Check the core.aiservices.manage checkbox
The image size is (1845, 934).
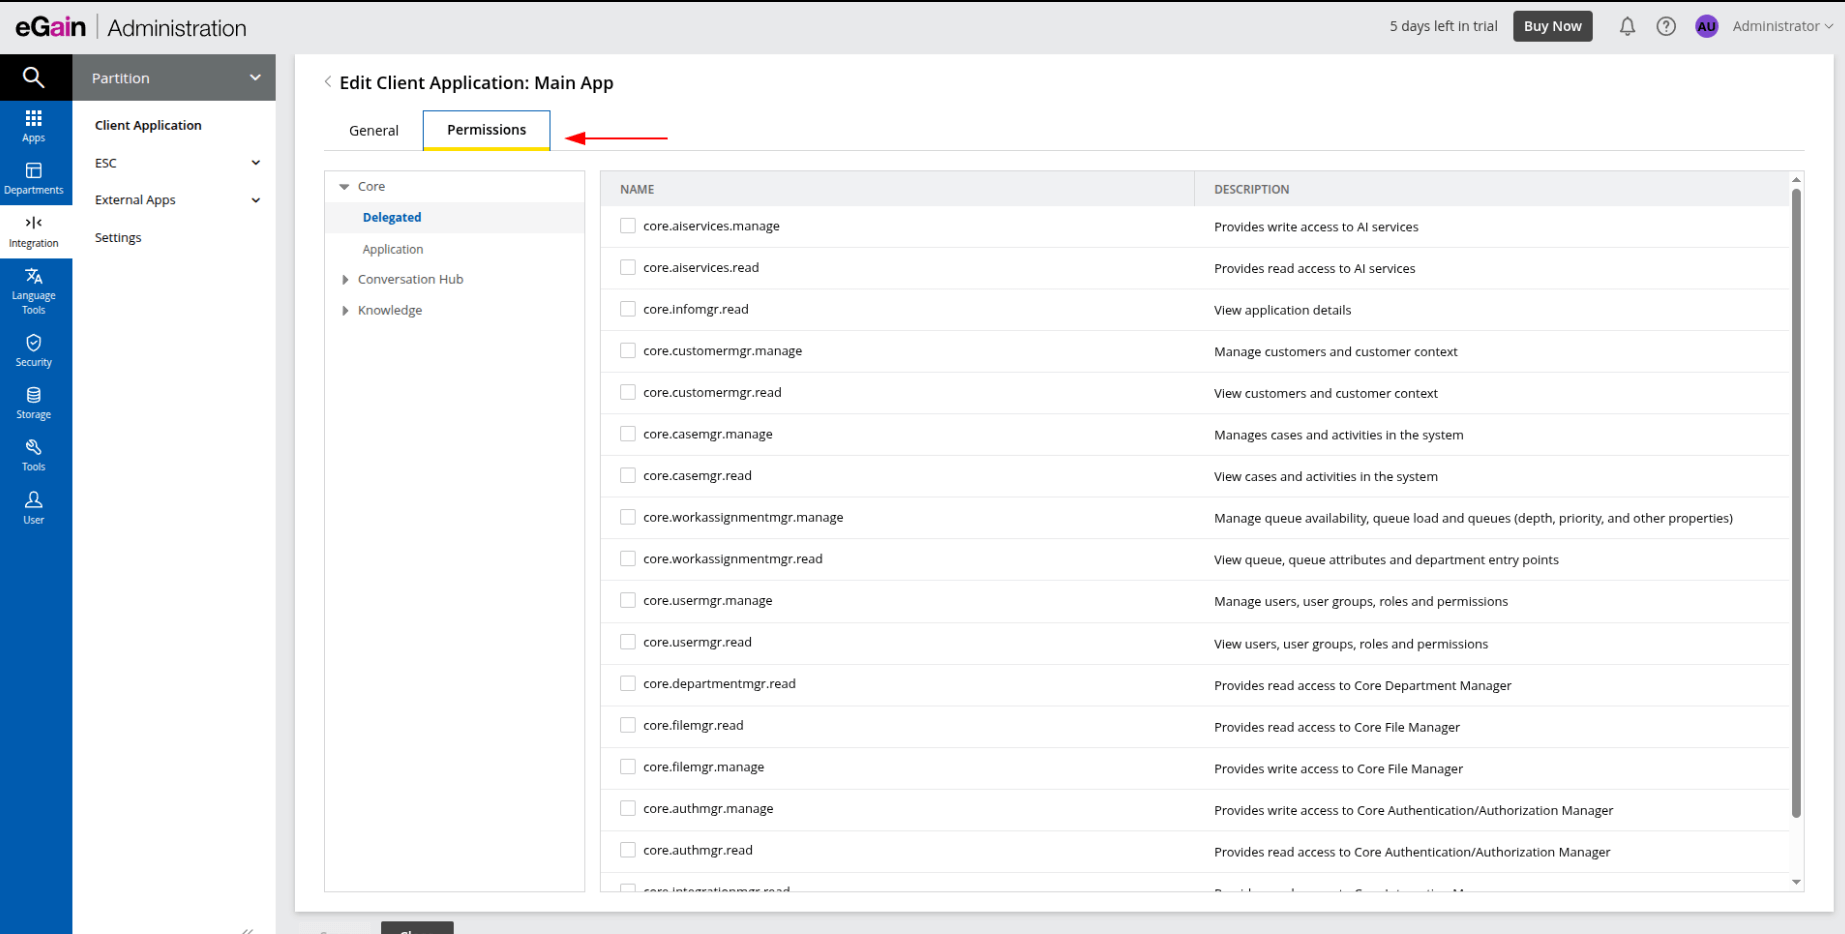(x=628, y=226)
